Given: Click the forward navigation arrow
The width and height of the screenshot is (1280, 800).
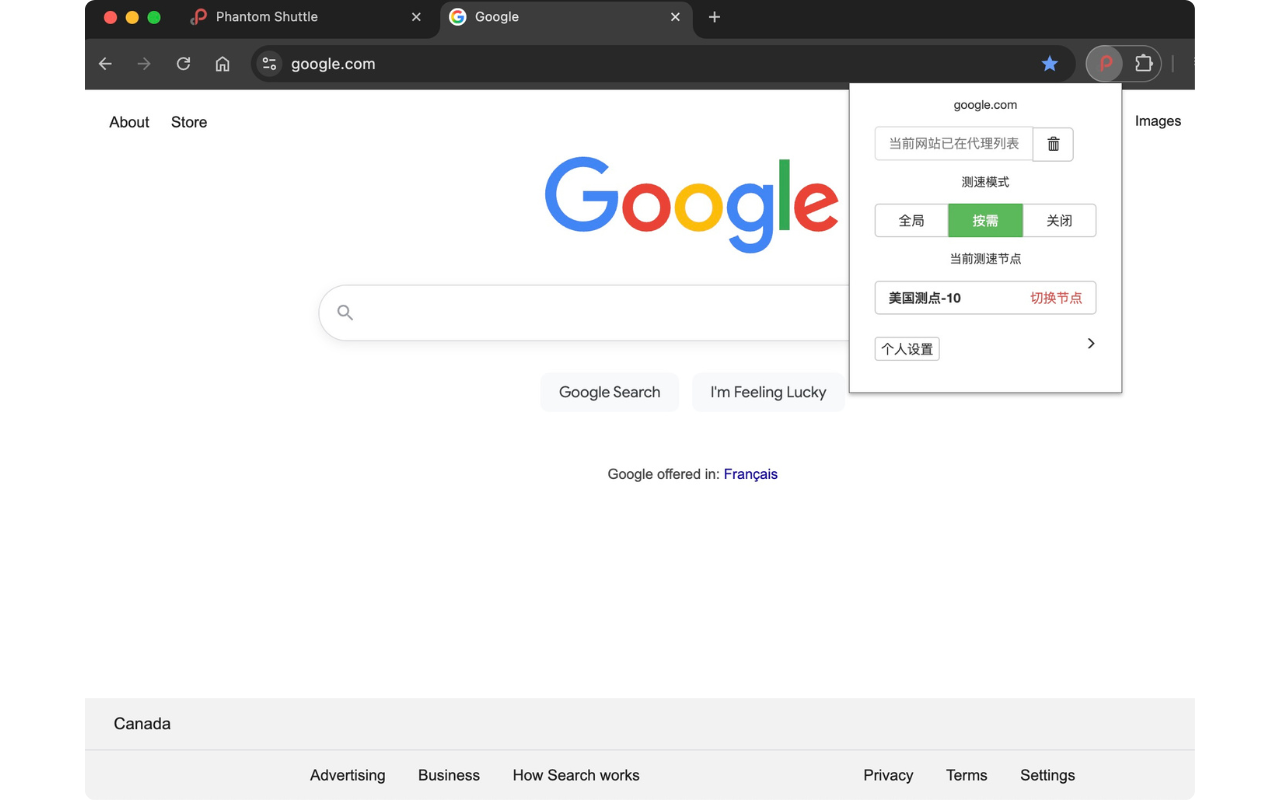Looking at the screenshot, I should coord(144,63).
